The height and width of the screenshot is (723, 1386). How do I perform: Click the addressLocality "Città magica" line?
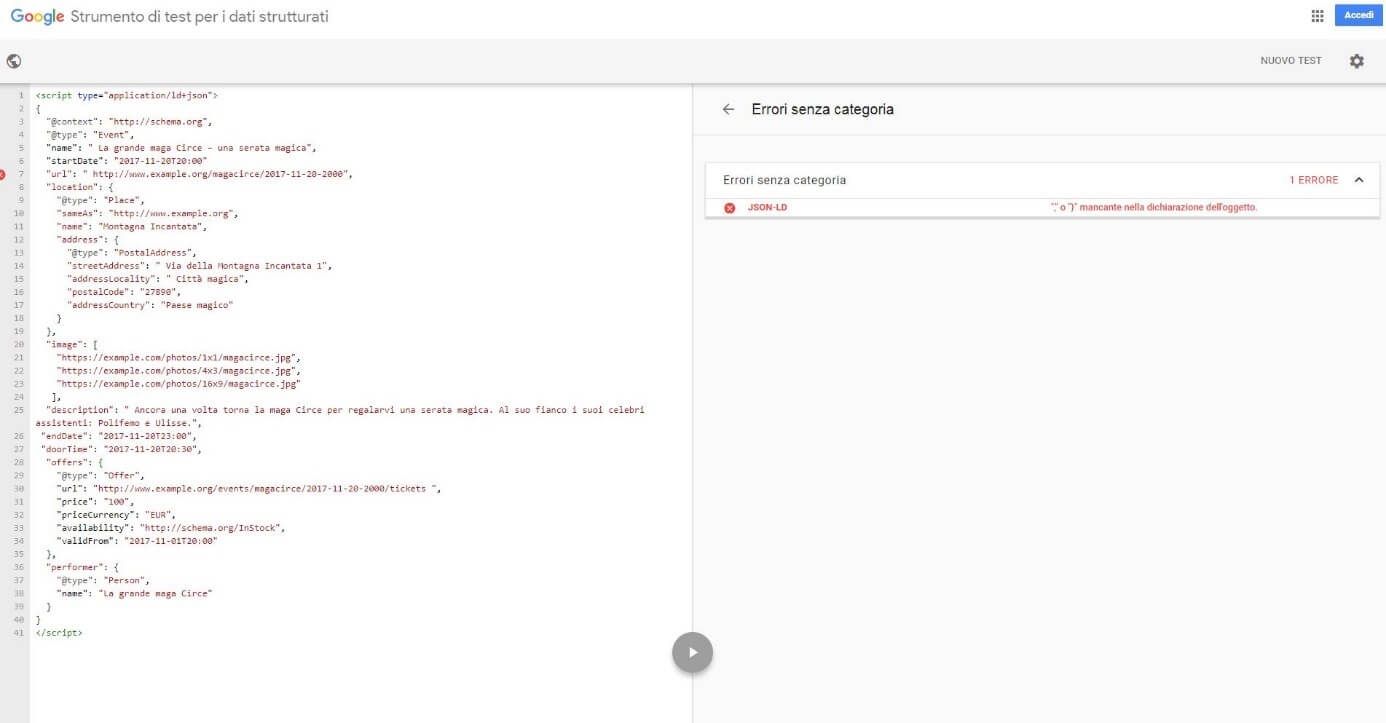click(158, 279)
